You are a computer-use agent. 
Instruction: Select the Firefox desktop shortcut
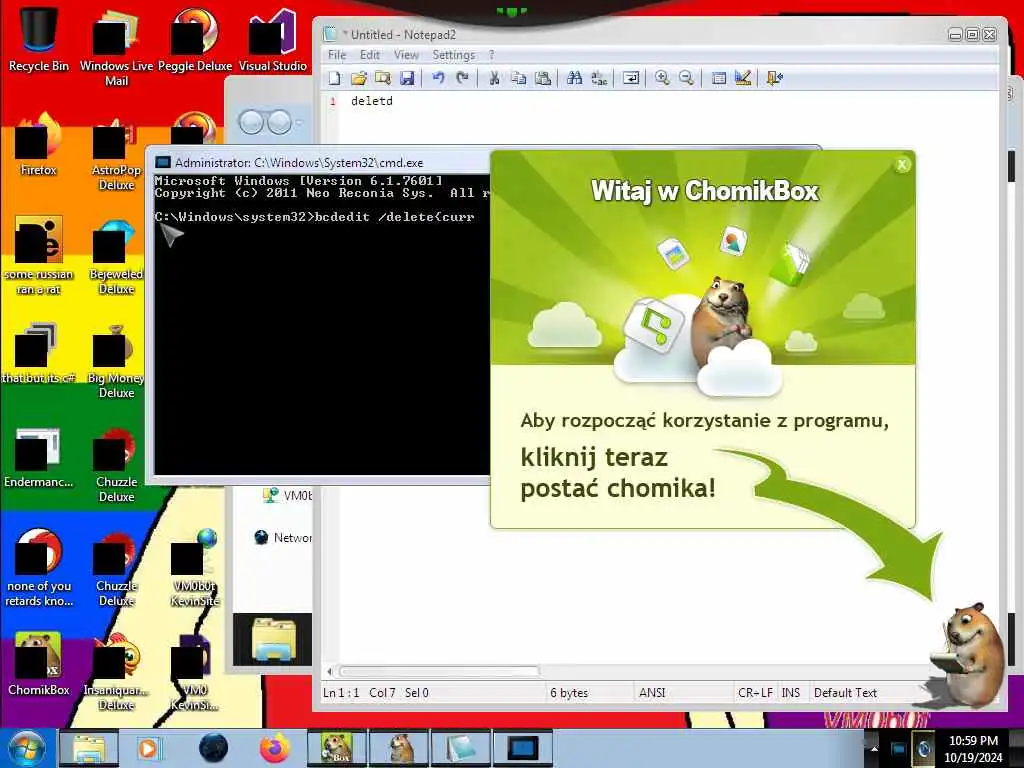coord(39,144)
